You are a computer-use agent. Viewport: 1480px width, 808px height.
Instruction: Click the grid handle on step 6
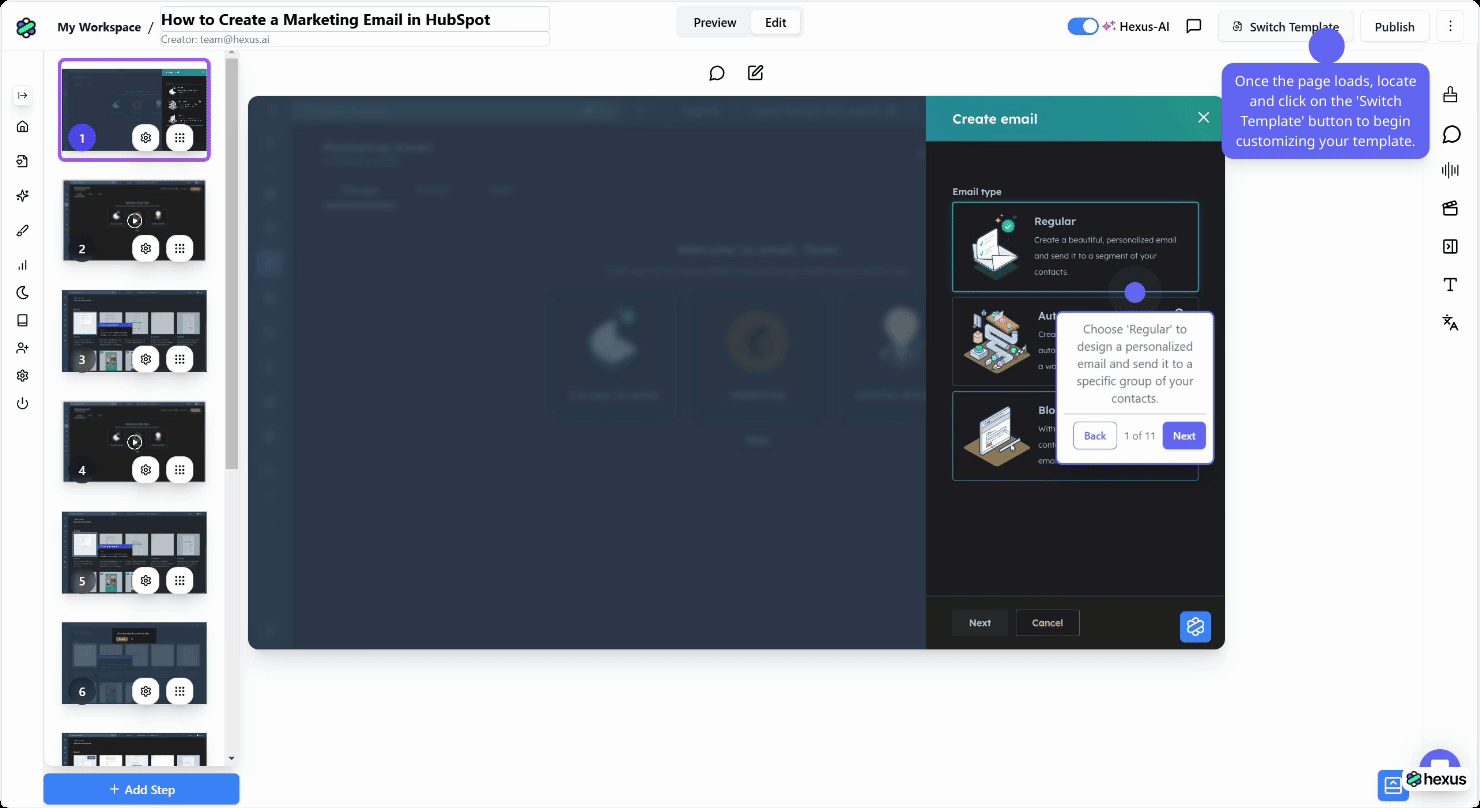click(179, 691)
